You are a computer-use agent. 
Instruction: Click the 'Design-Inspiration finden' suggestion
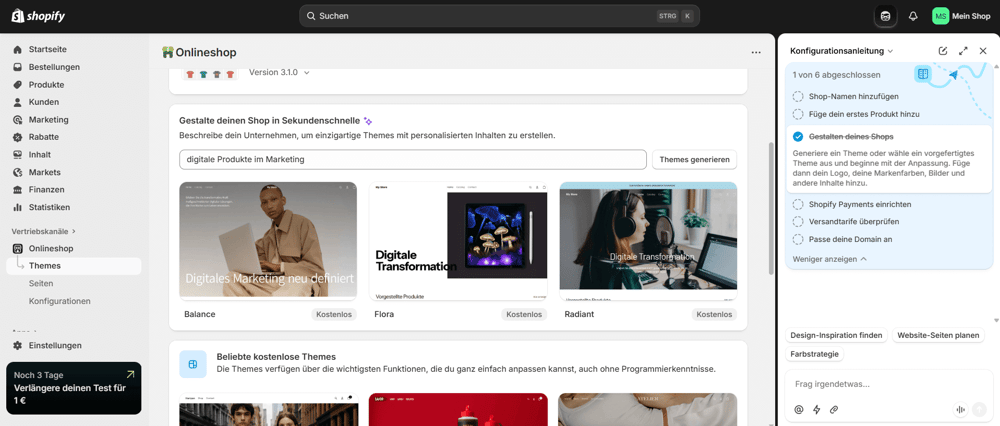pyautogui.click(x=836, y=336)
